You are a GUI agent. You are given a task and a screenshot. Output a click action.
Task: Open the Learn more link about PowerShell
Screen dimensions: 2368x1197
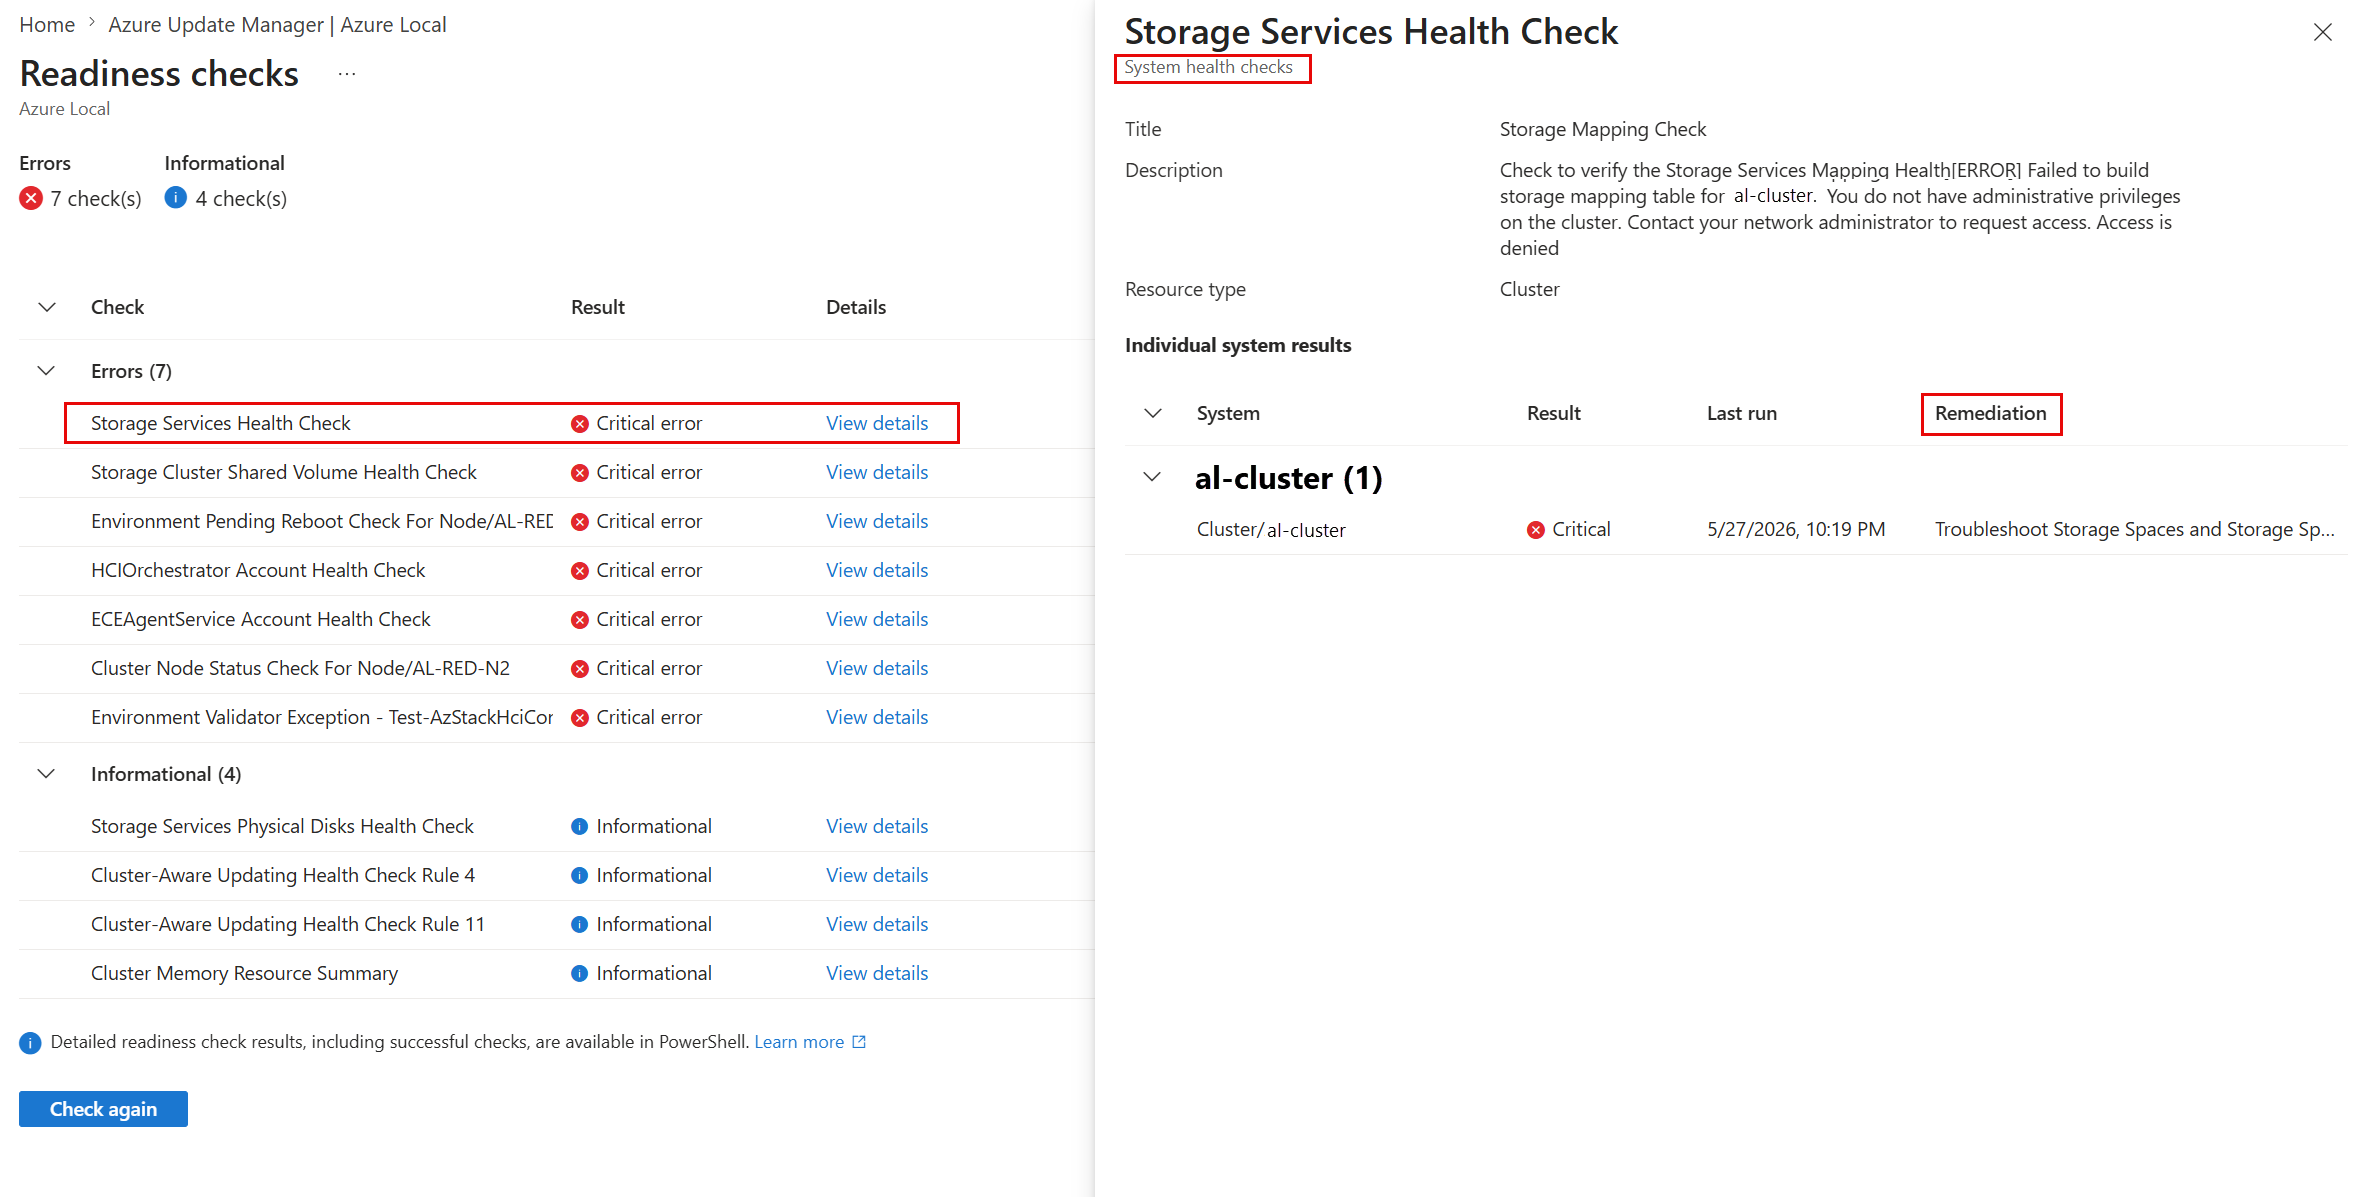[799, 1042]
